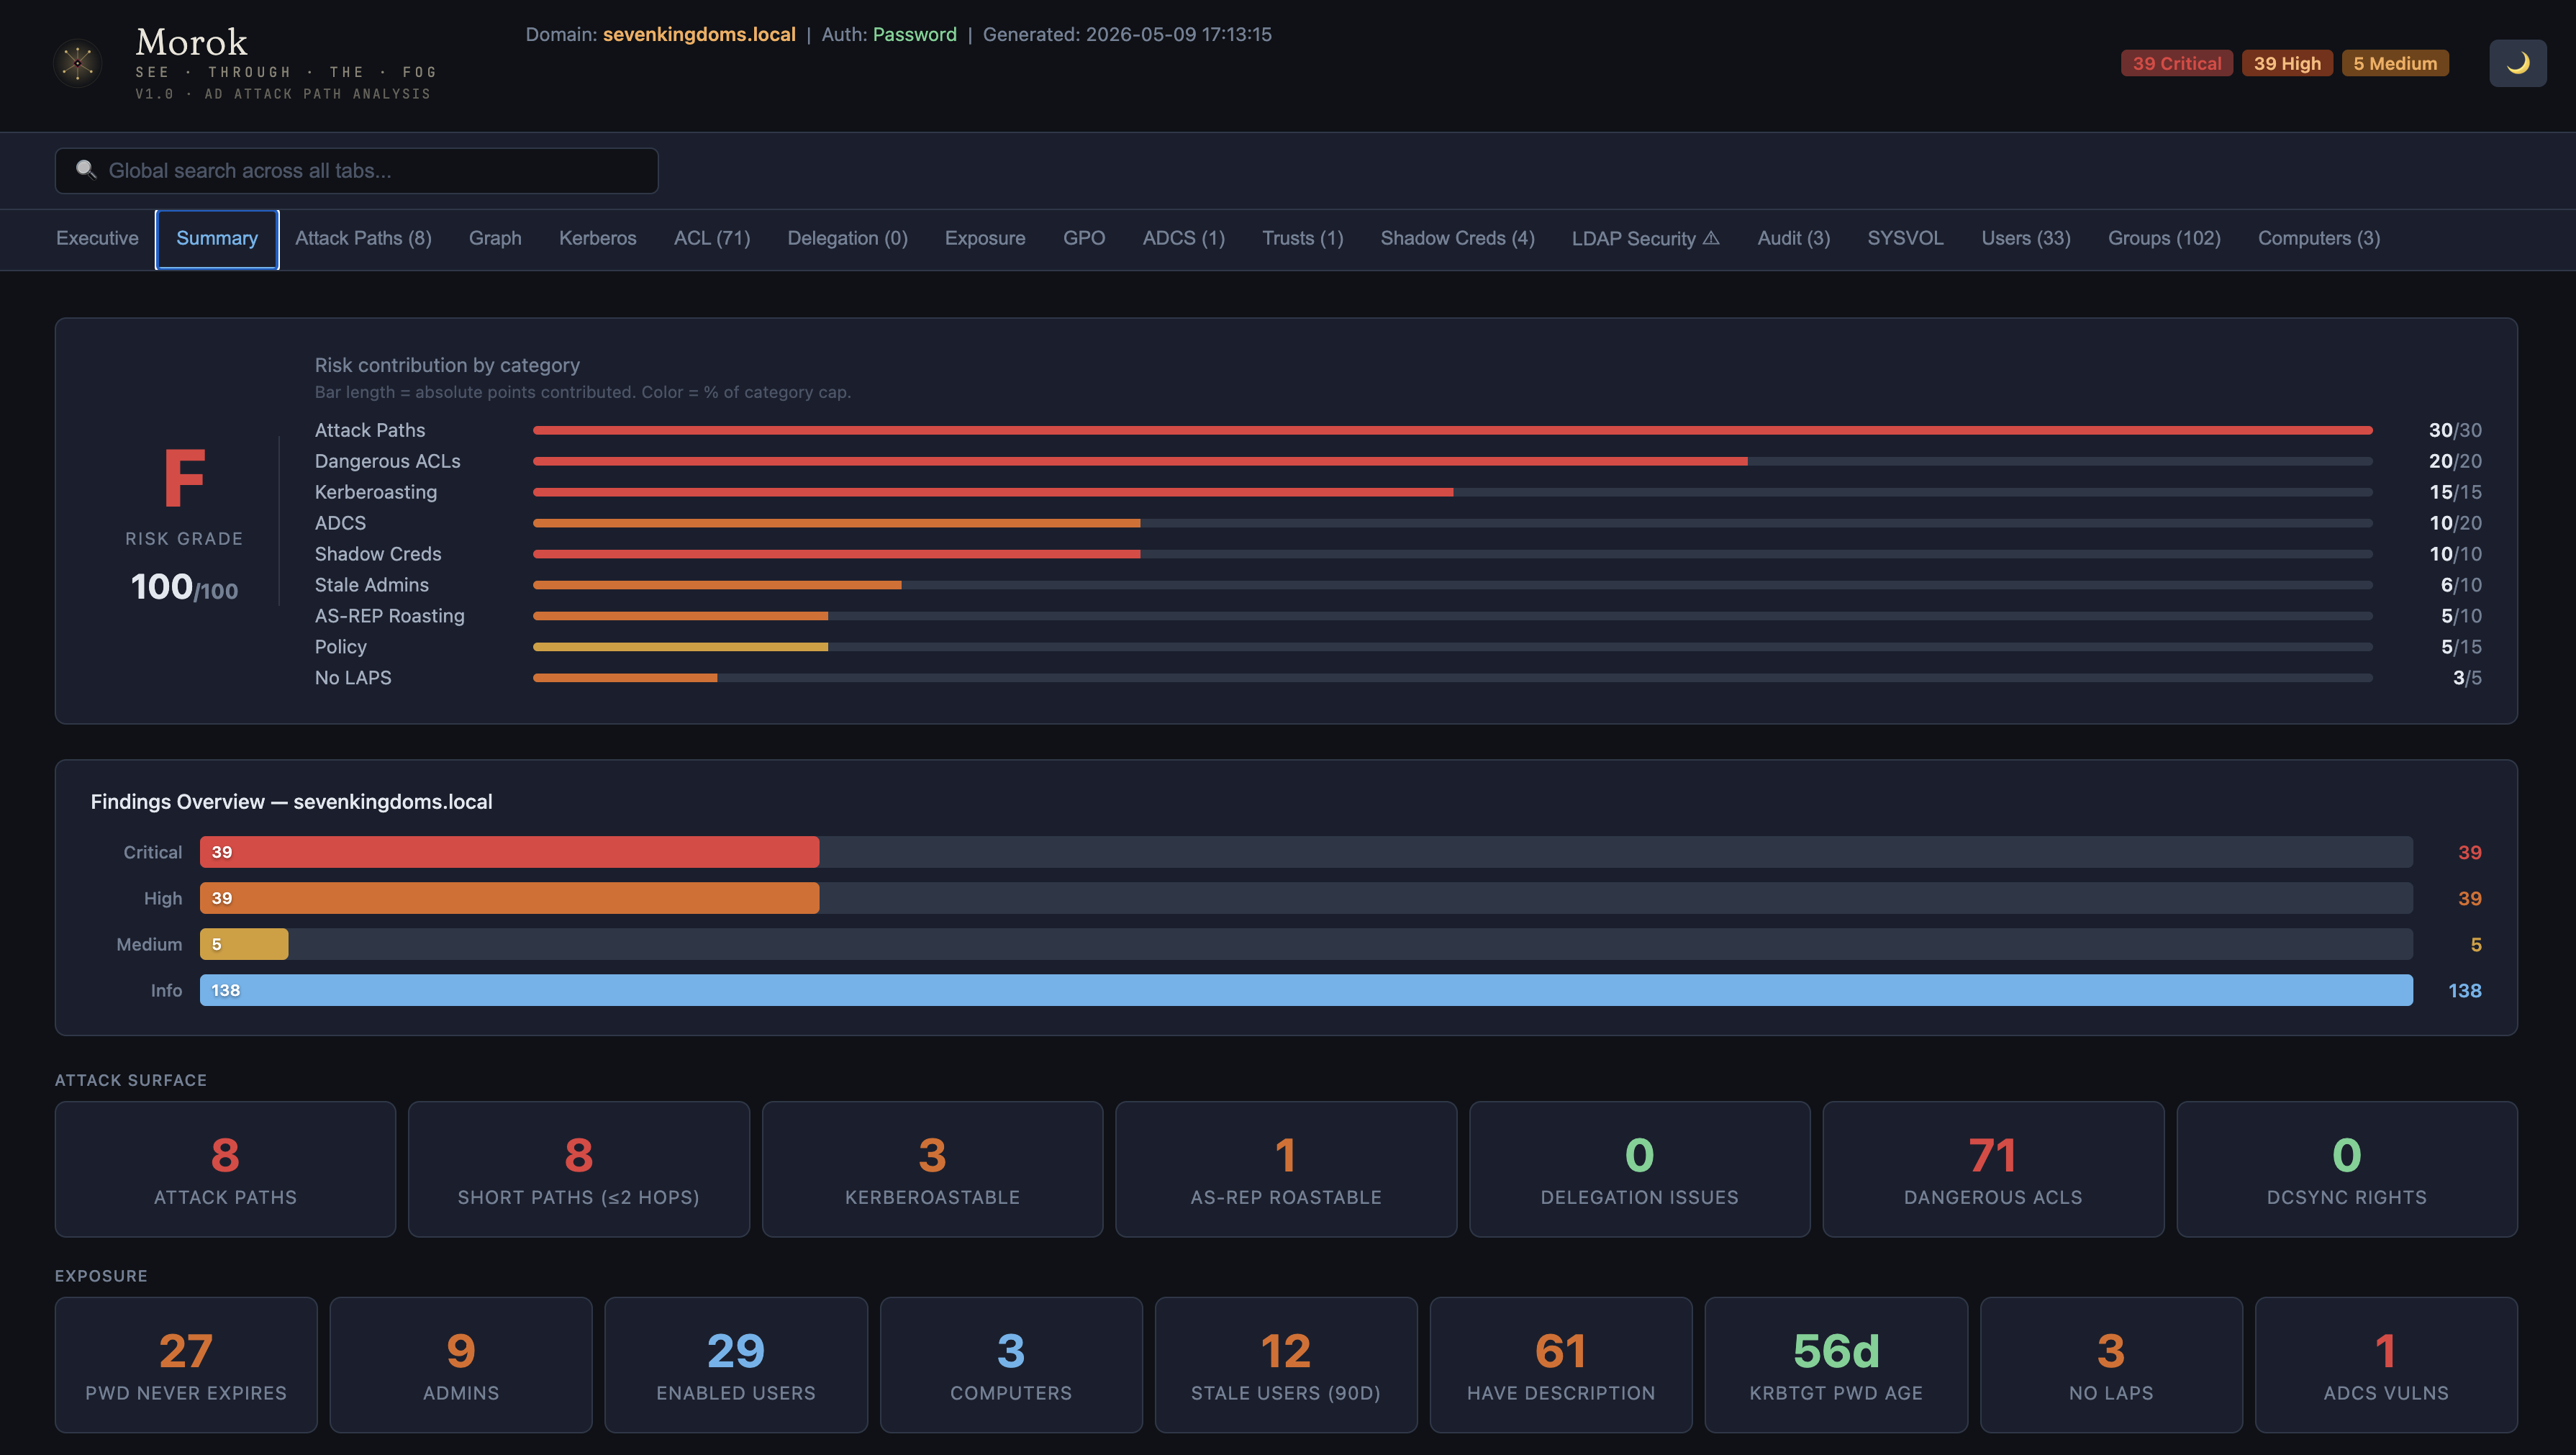
Task: Open the Shadow Creds (4) tab
Action: coord(1457,238)
